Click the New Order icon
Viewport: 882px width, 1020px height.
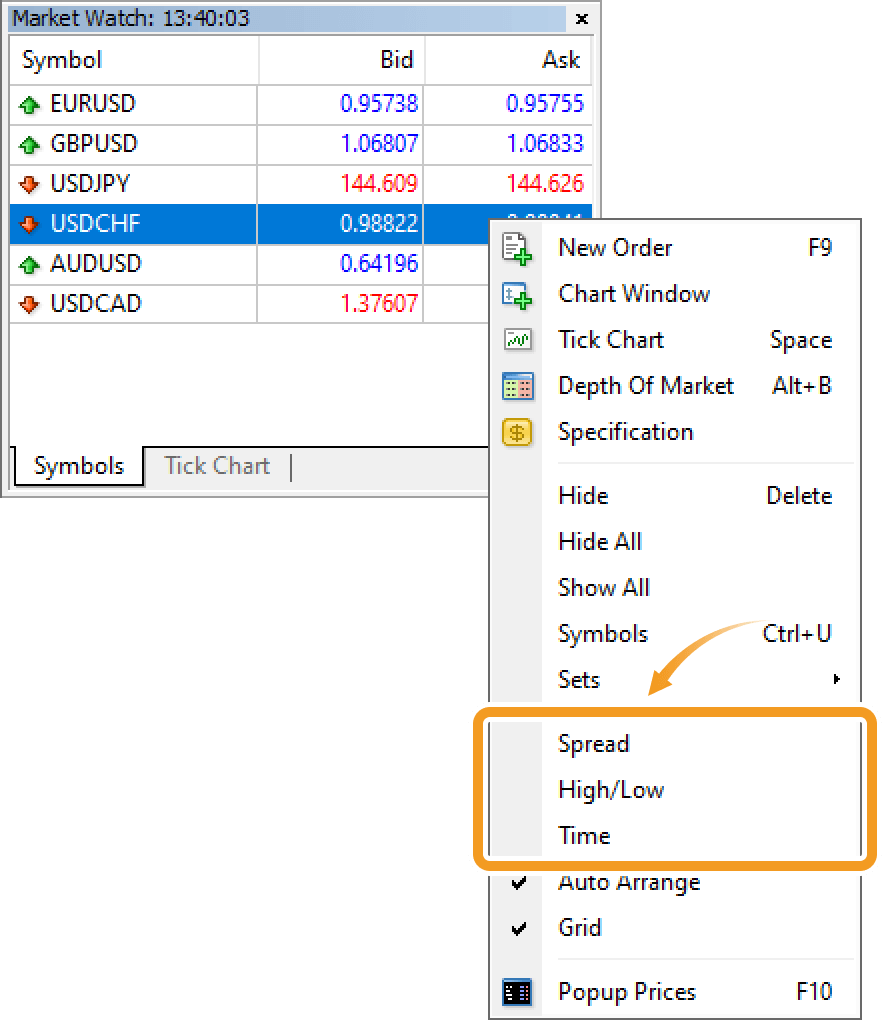(518, 249)
